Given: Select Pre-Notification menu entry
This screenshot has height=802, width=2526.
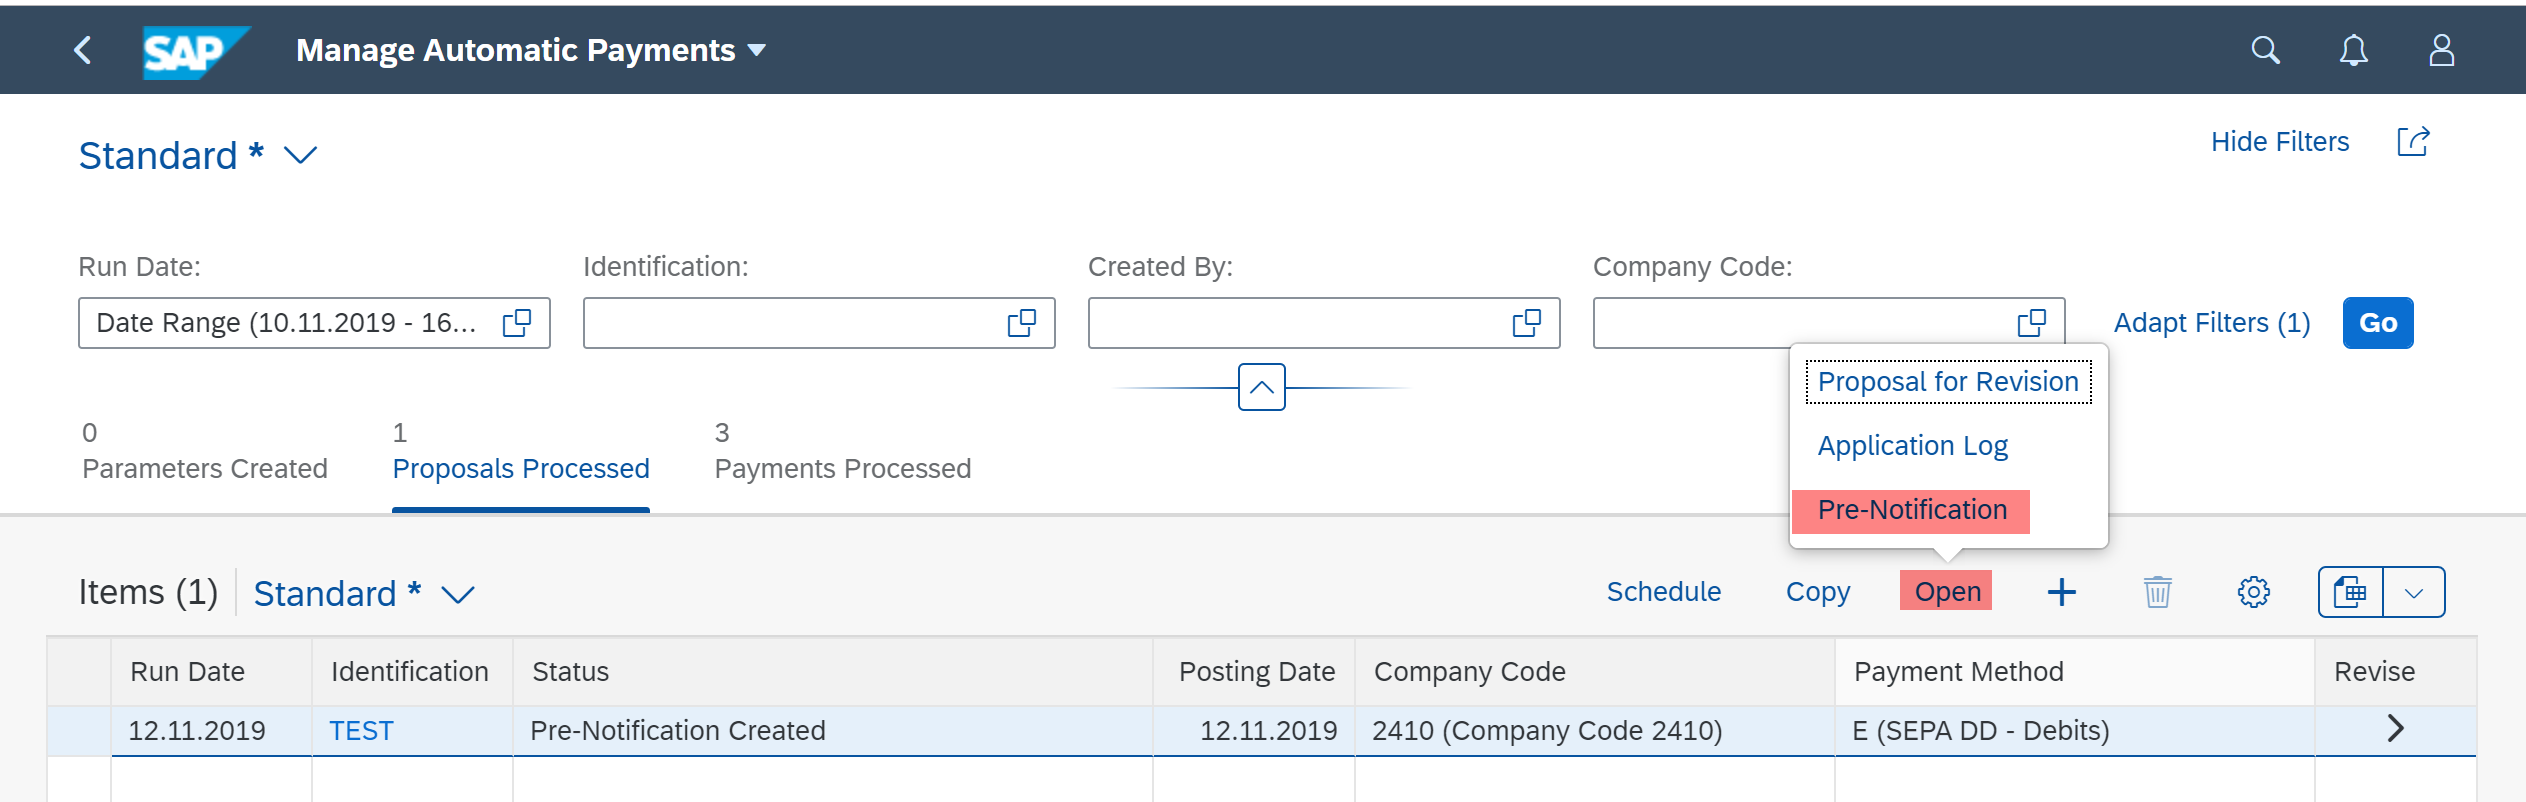Looking at the screenshot, I should pos(1911,510).
